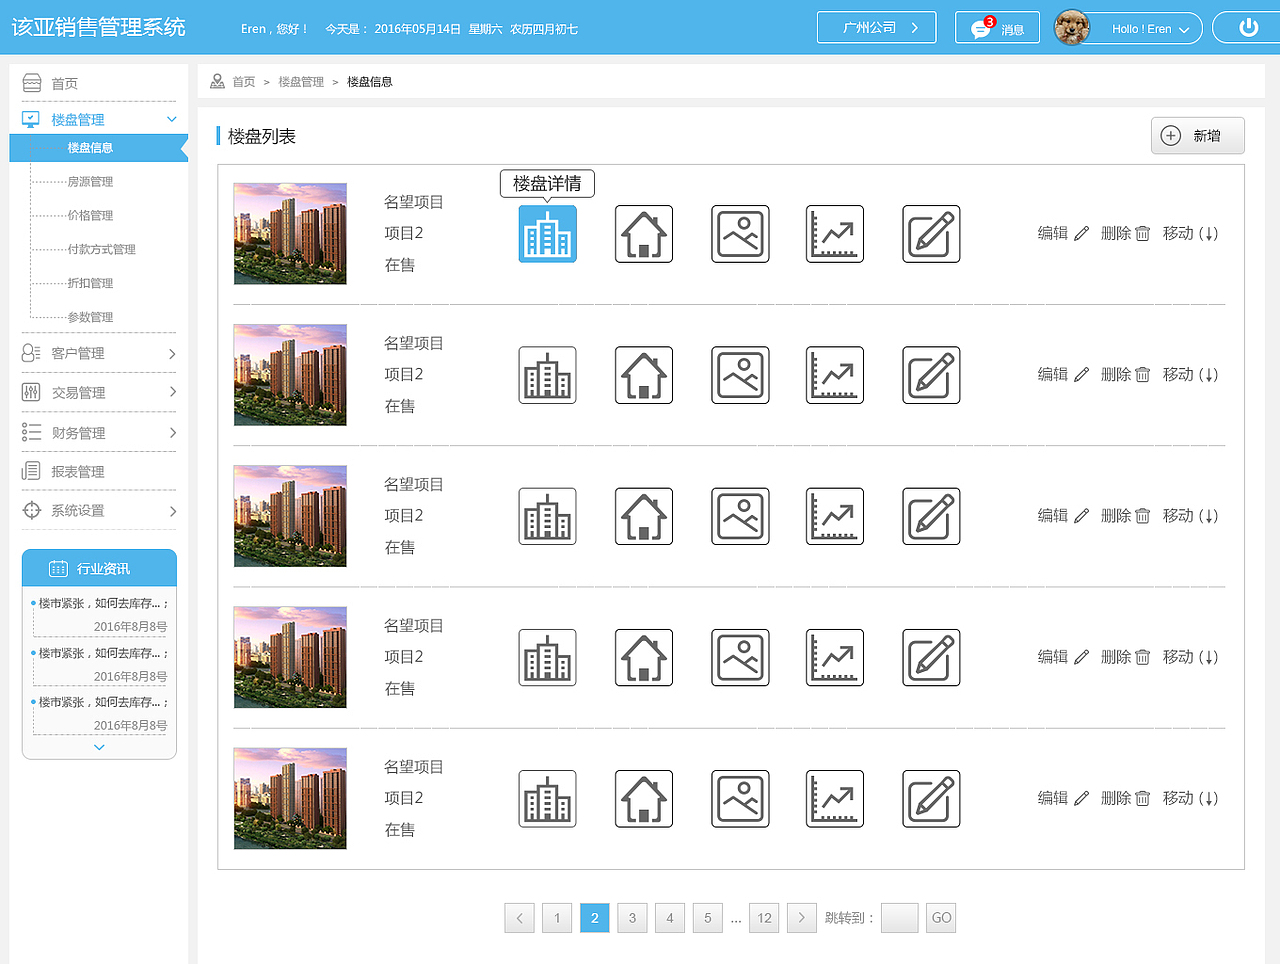Click 新增 add button
This screenshot has height=964, width=1280.
[x=1197, y=136]
